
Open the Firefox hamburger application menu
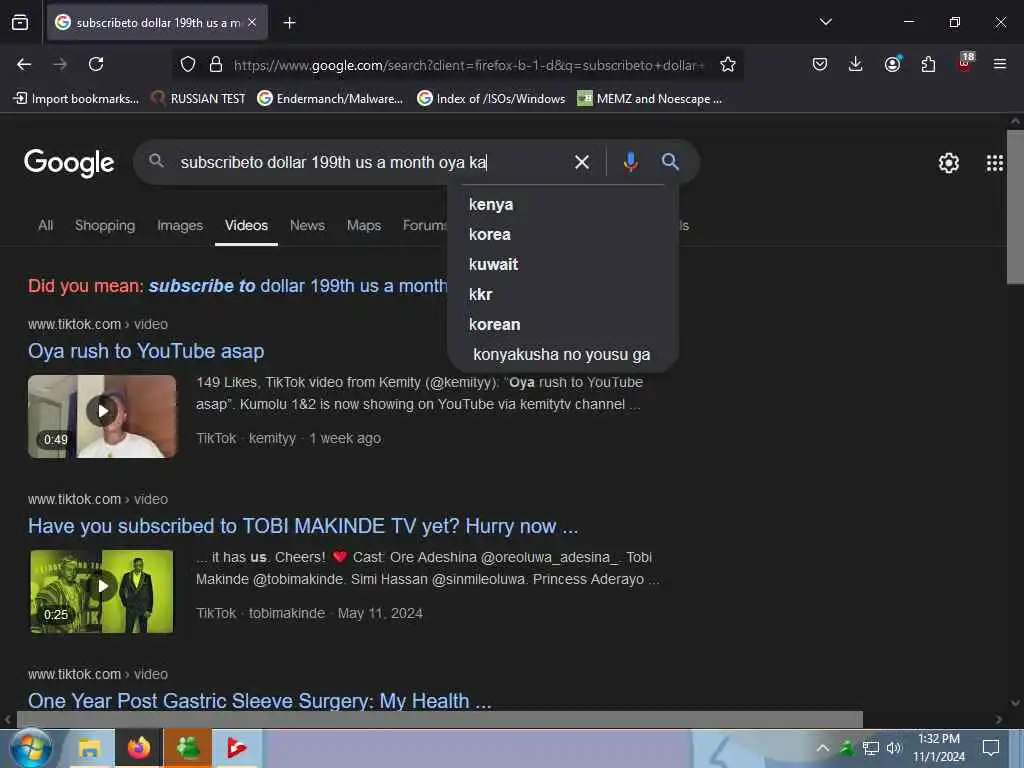(1000, 64)
